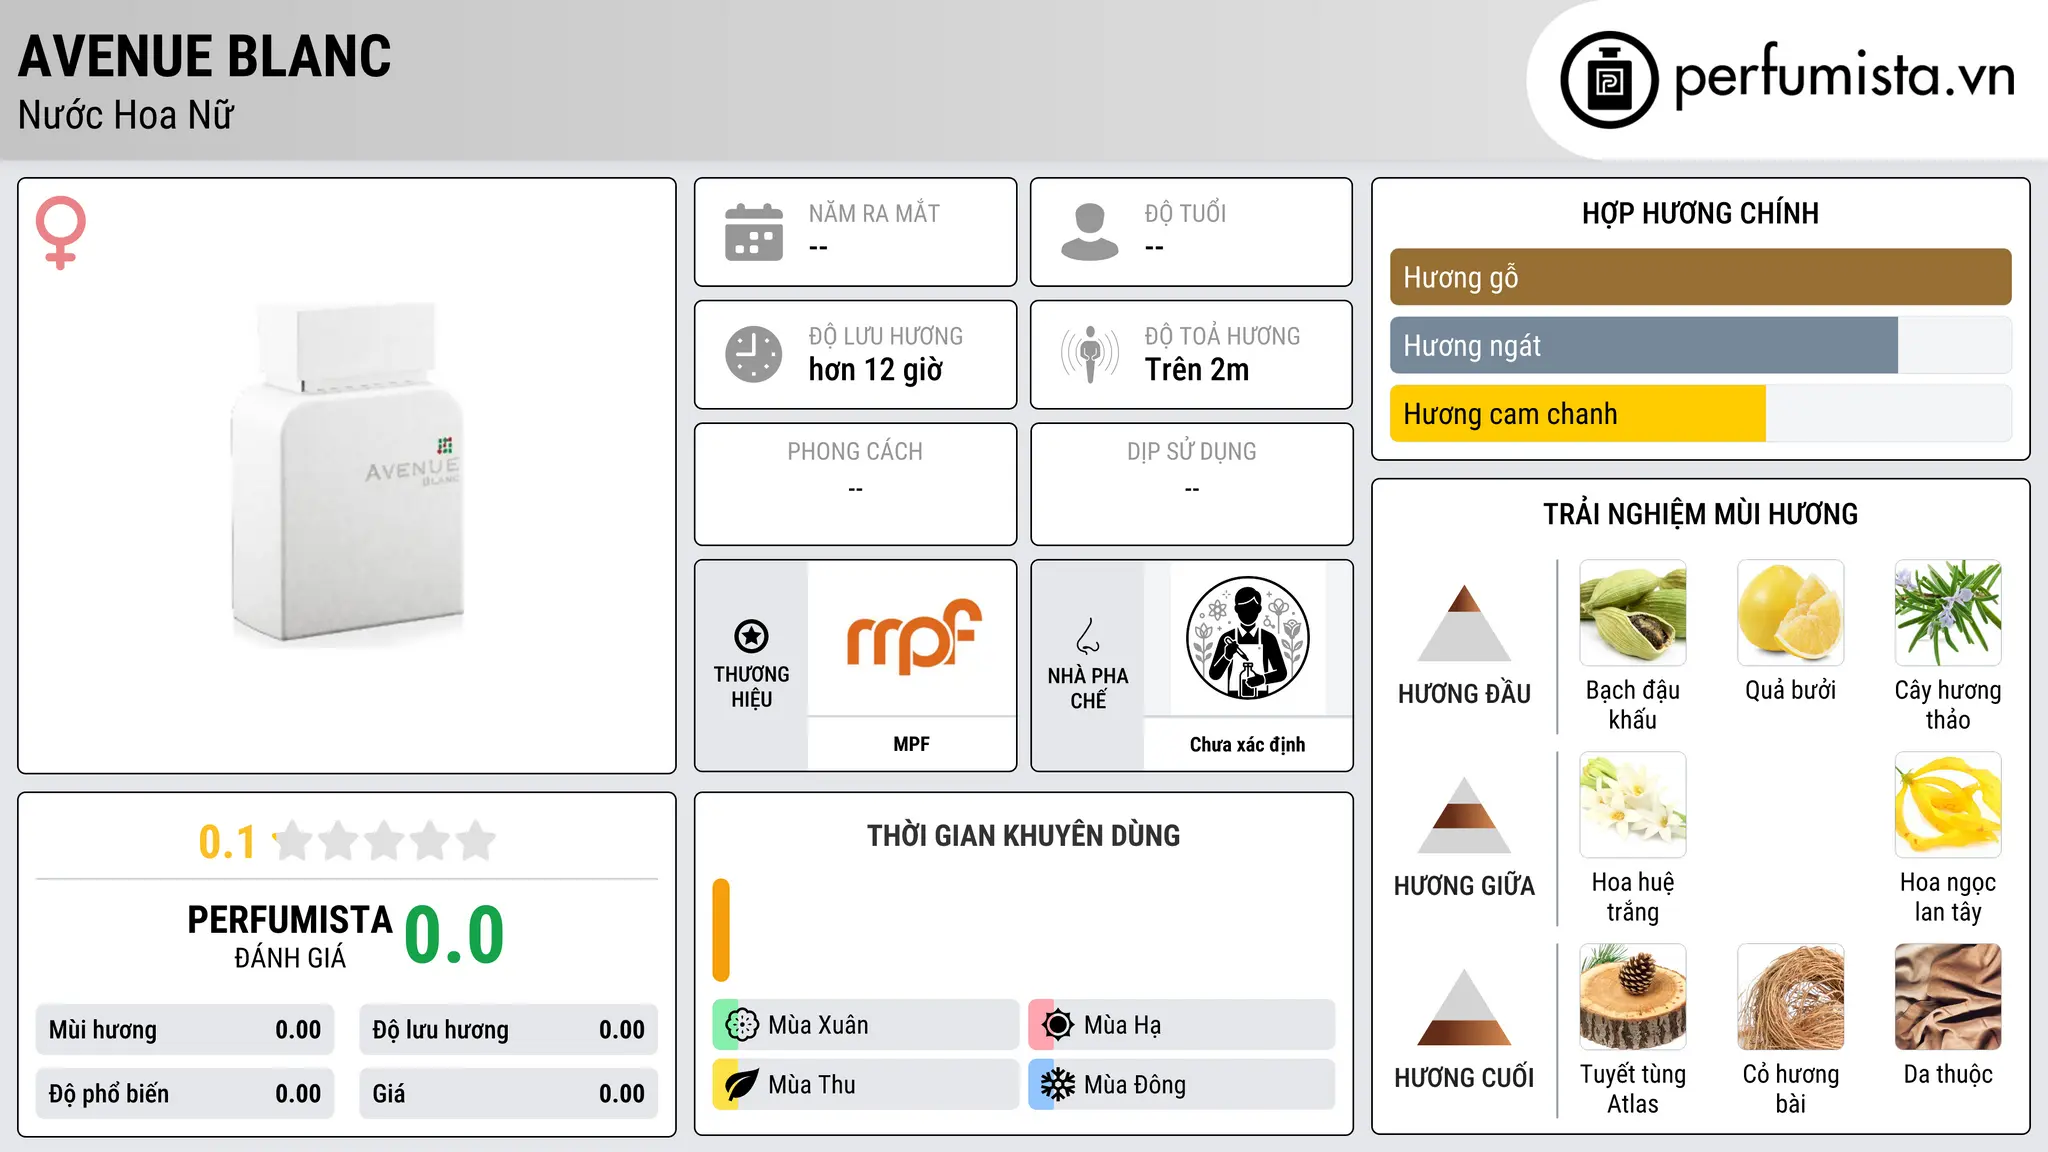
Task: Click the Độ phổ biến 0.00 score row
Action: coord(185,1094)
